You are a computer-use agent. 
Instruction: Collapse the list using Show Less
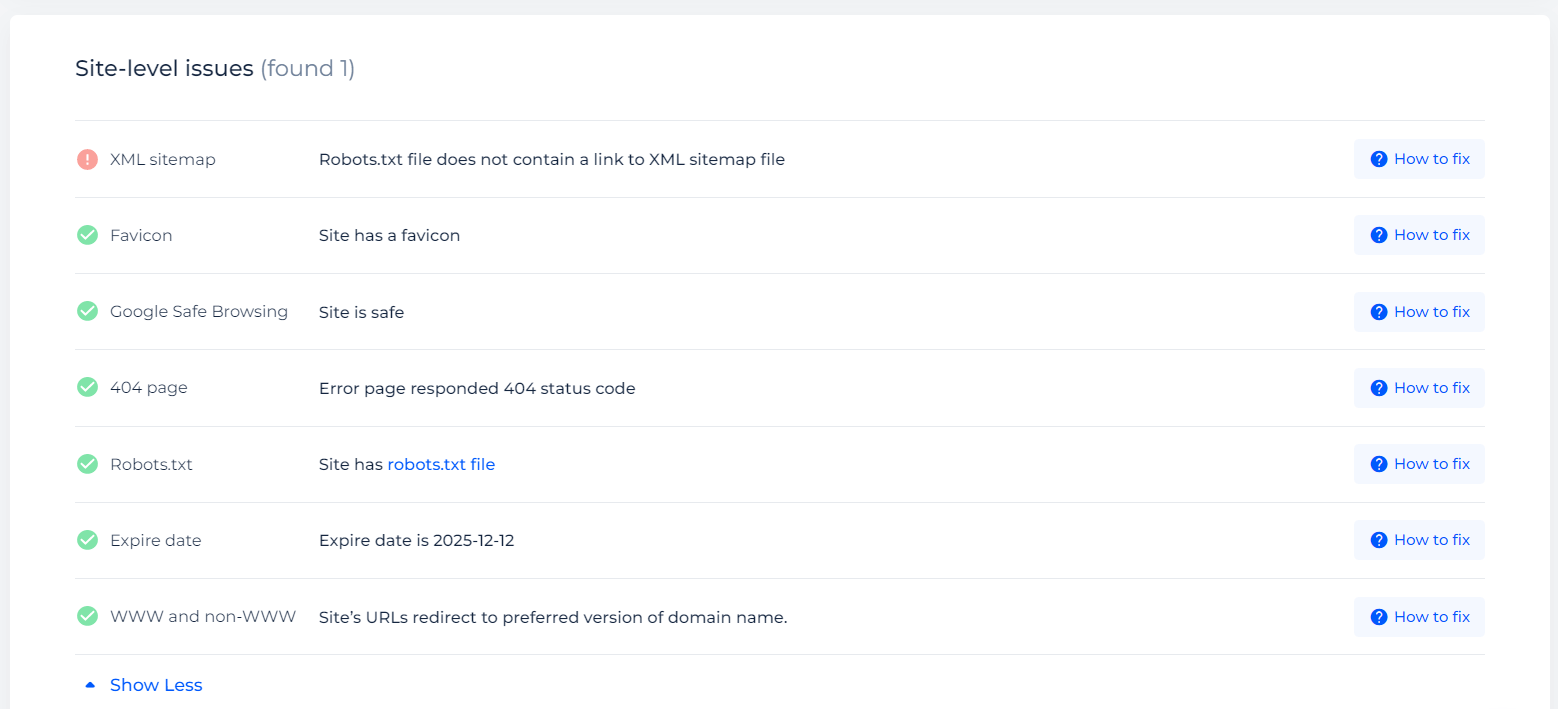pos(156,684)
